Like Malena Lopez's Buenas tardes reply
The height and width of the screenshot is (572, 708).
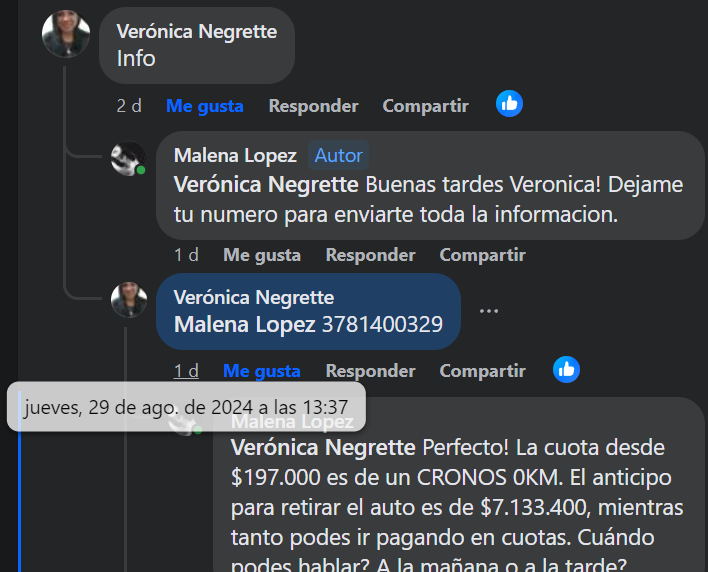[x=262, y=255]
